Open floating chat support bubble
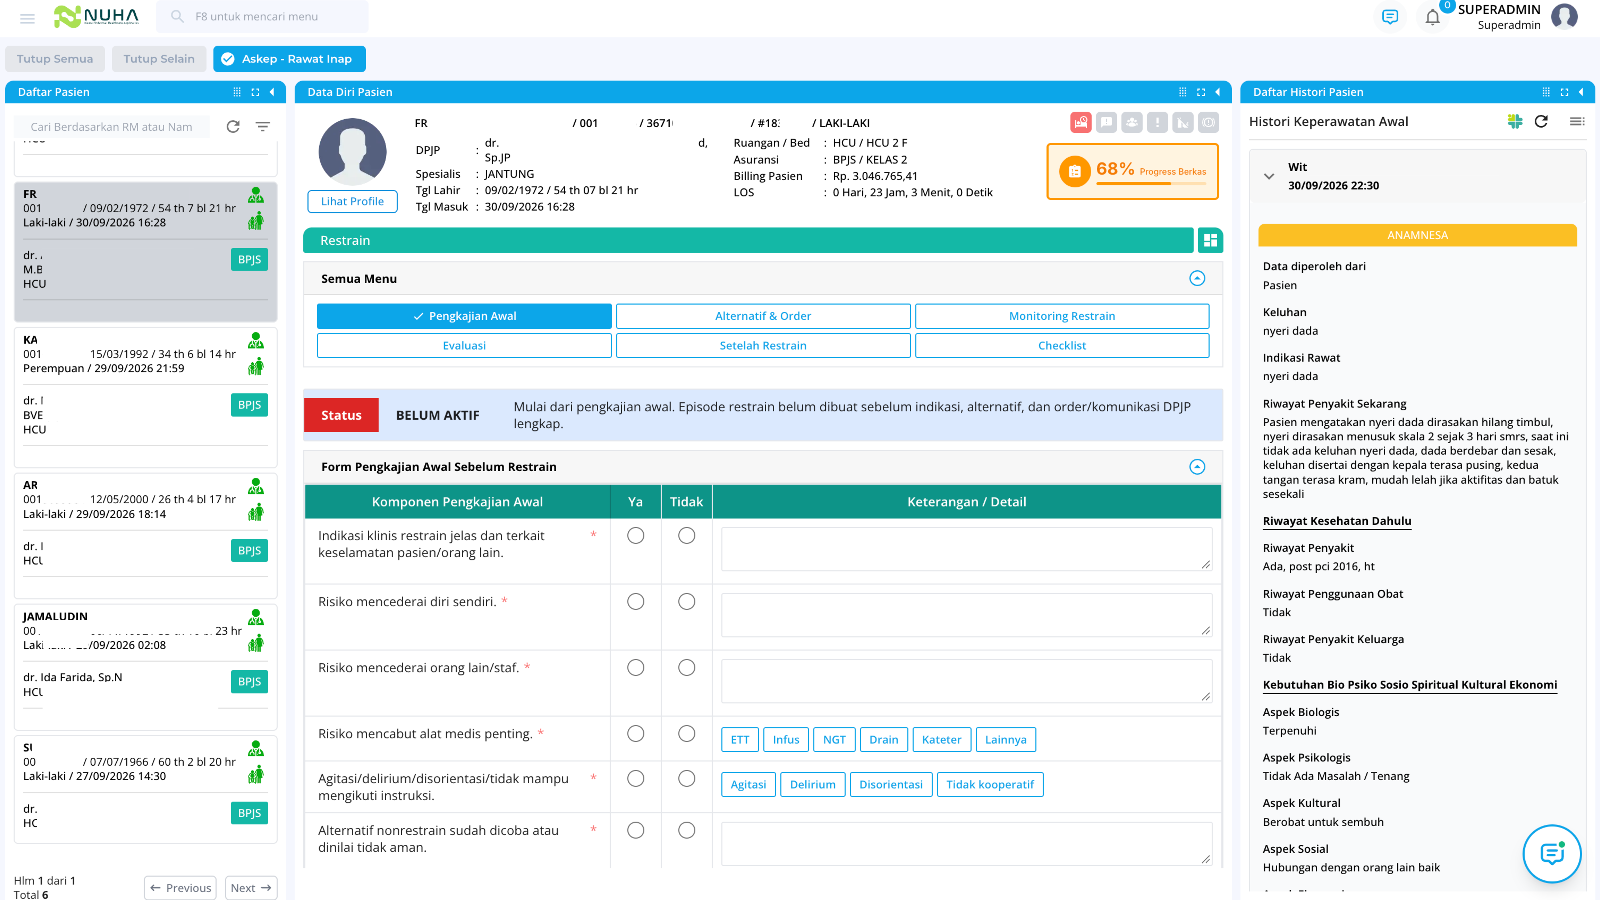This screenshot has height=900, width=1600. pos(1552,854)
